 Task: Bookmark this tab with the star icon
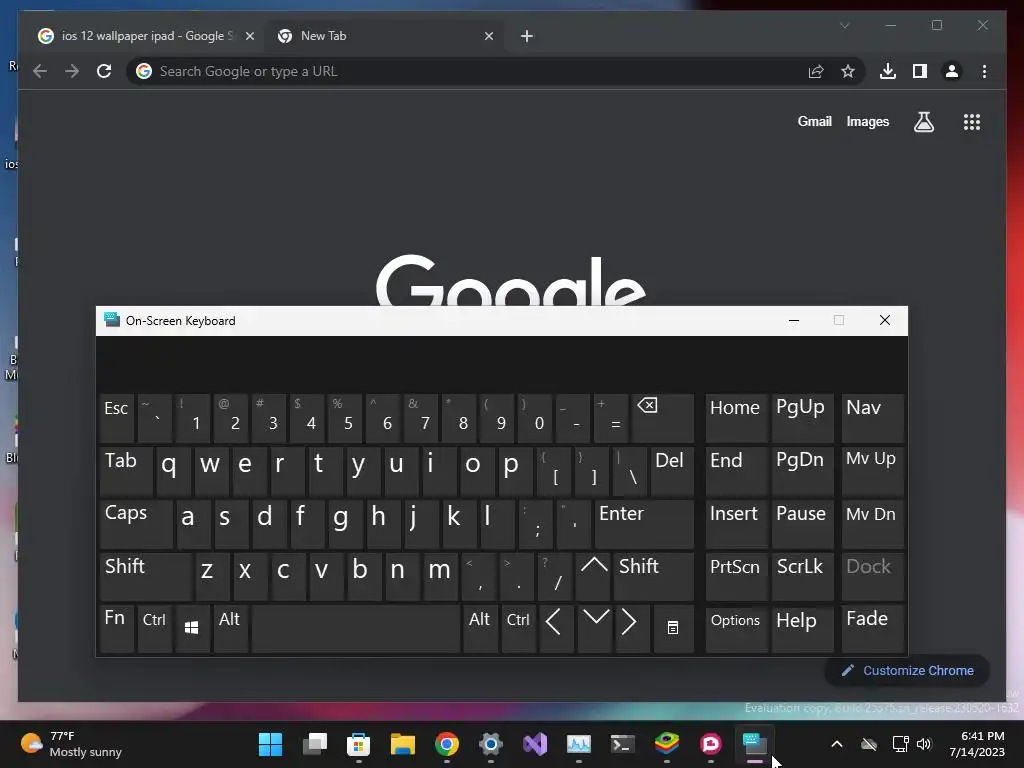pyautogui.click(x=848, y=71)
